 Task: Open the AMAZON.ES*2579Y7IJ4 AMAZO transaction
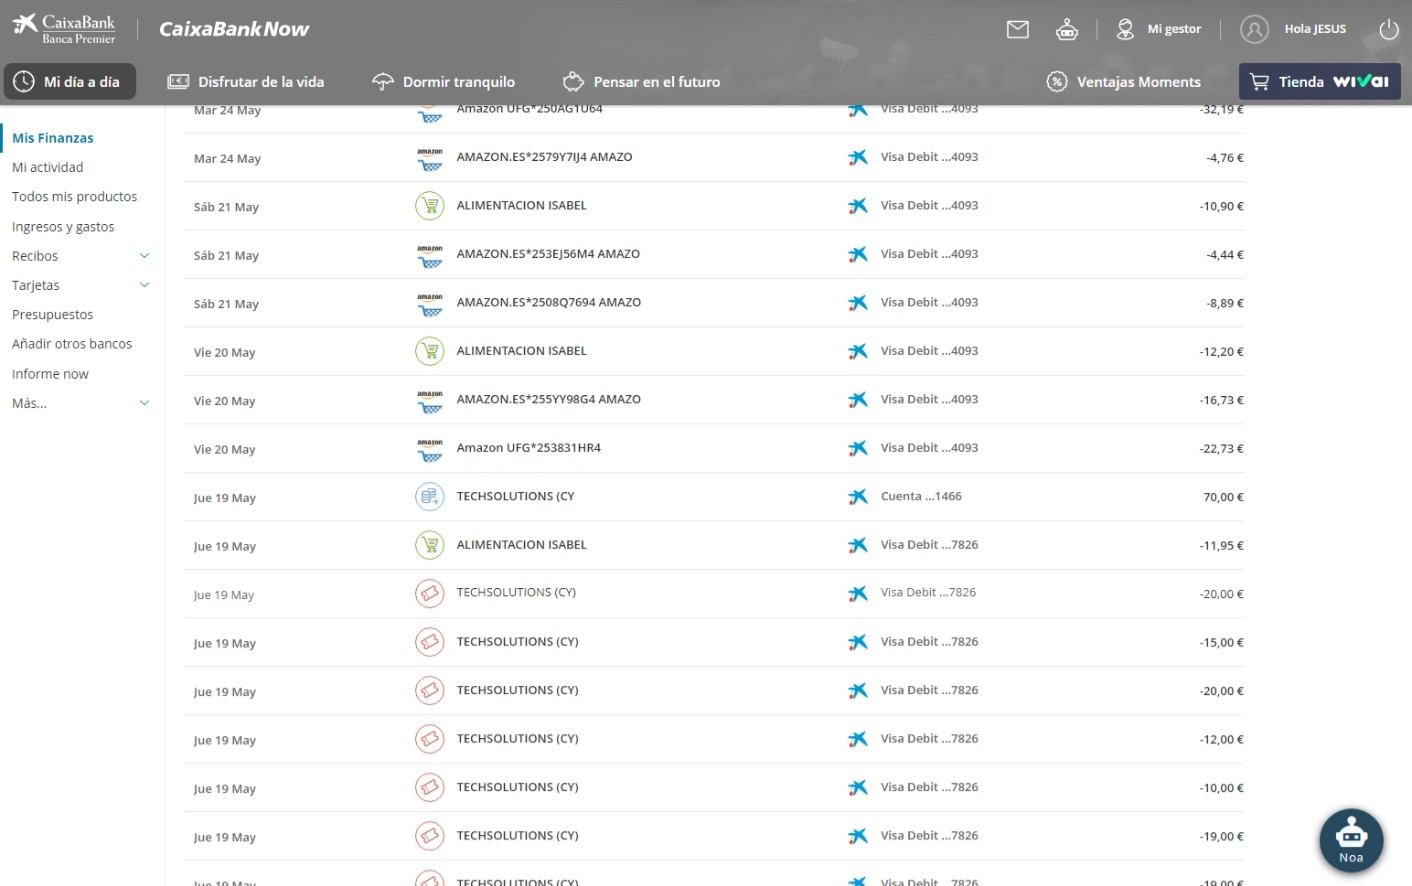pos(544,157)
